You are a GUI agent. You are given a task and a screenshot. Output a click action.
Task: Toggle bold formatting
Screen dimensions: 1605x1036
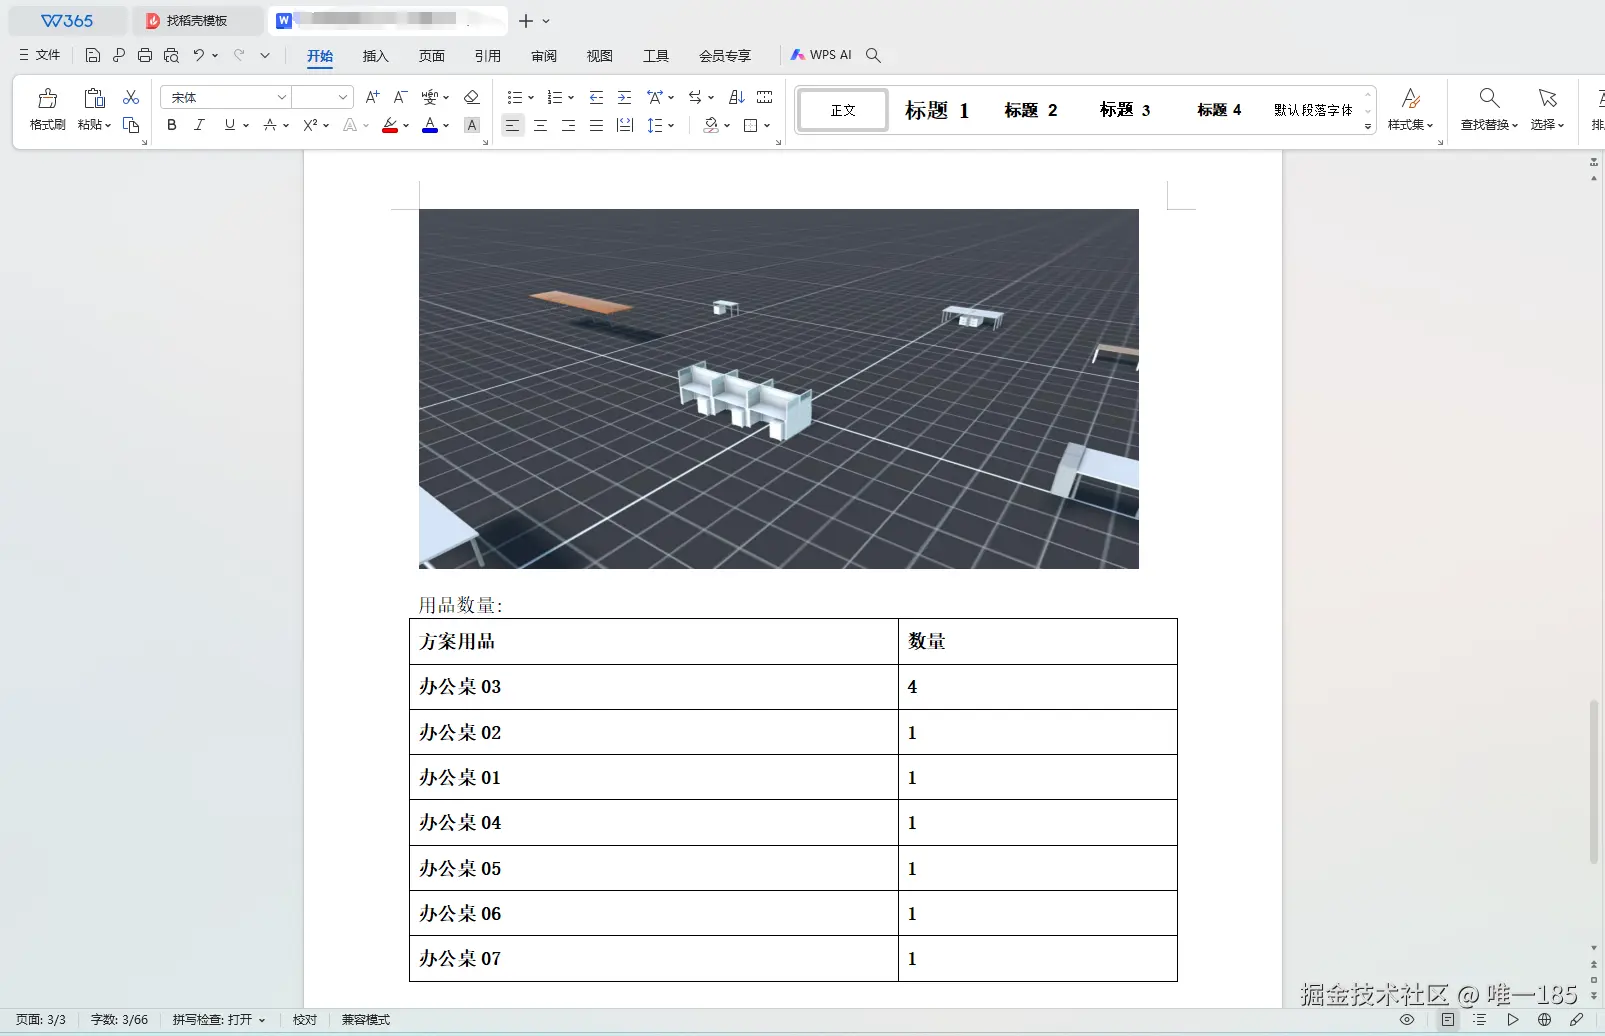pyautogui.click(x=170, y=125)
